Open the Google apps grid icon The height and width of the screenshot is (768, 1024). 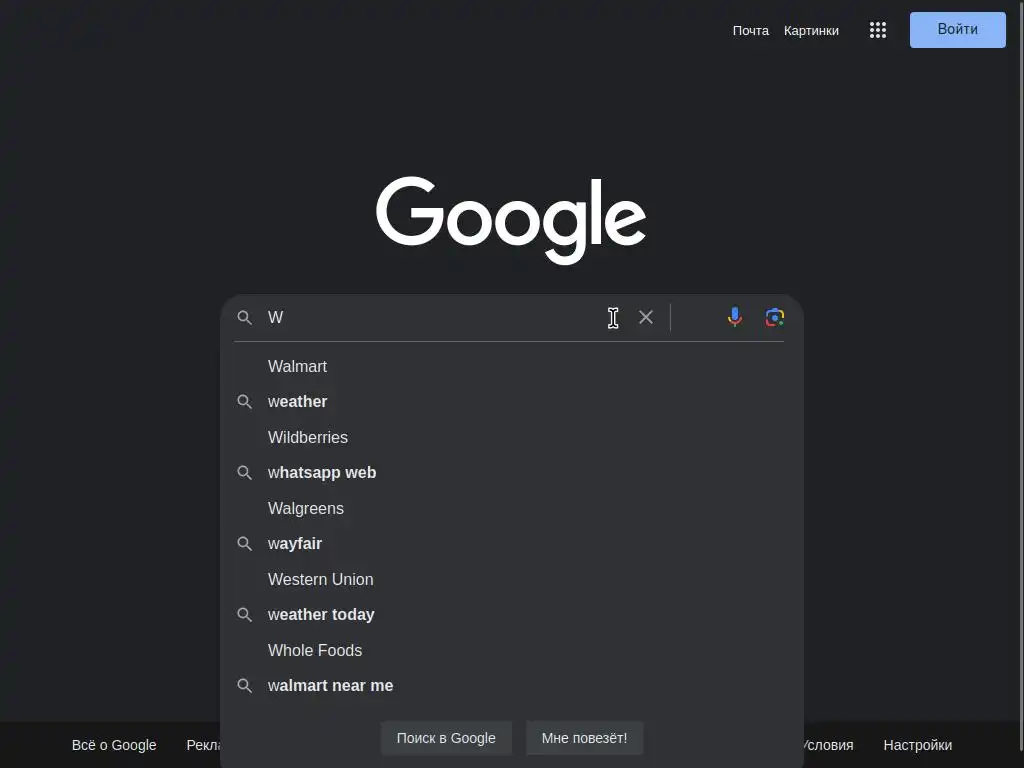(878, 30)
